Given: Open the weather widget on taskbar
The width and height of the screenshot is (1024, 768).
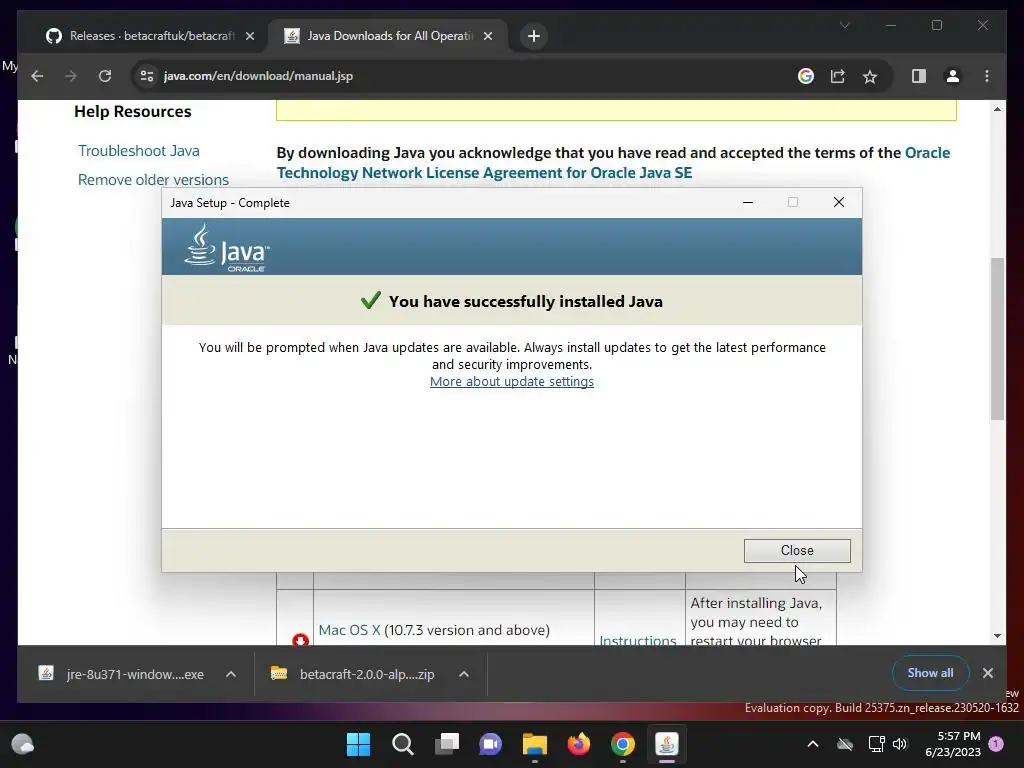Looking at the screenshot, I should (x=23, y=744).
